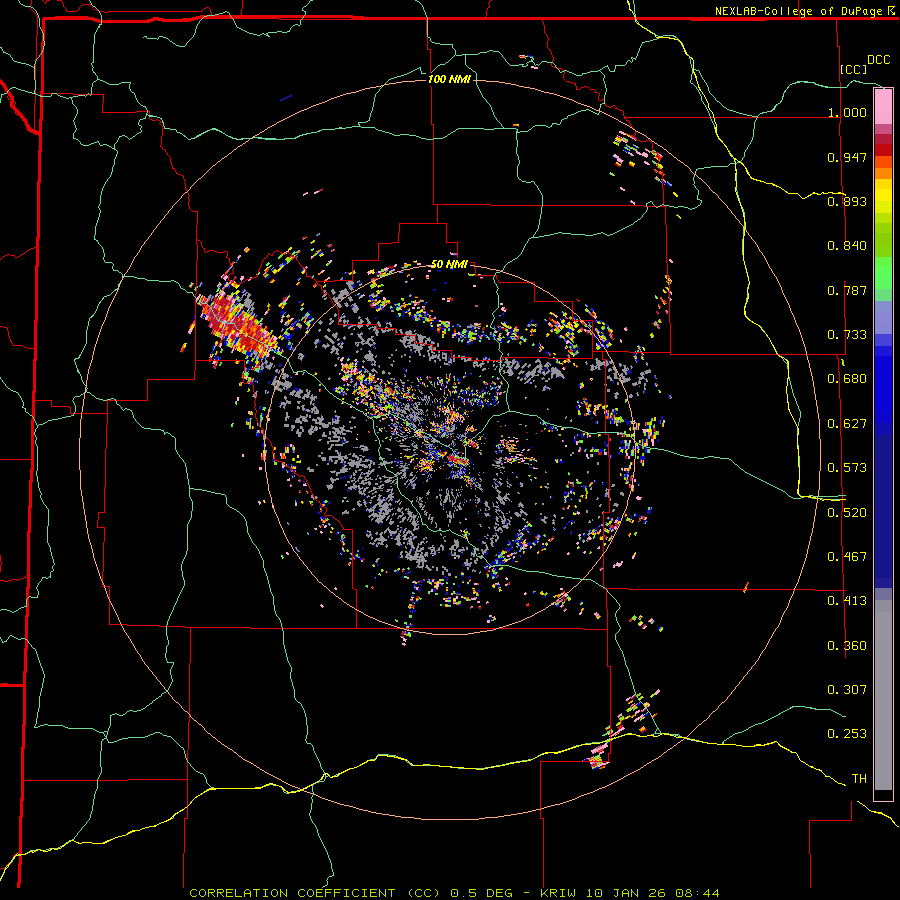Click the 0.947 legend value
Image resolution: width=900 pixels, height=900 pixels.
point(847,157)
